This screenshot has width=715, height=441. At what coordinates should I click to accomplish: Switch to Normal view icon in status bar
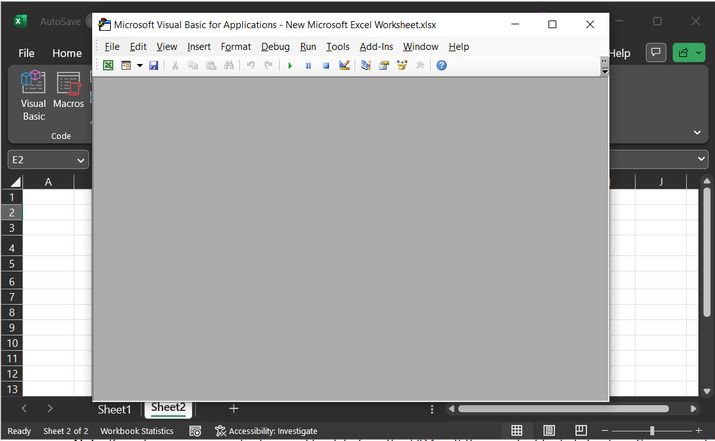(x=517, y=430)
